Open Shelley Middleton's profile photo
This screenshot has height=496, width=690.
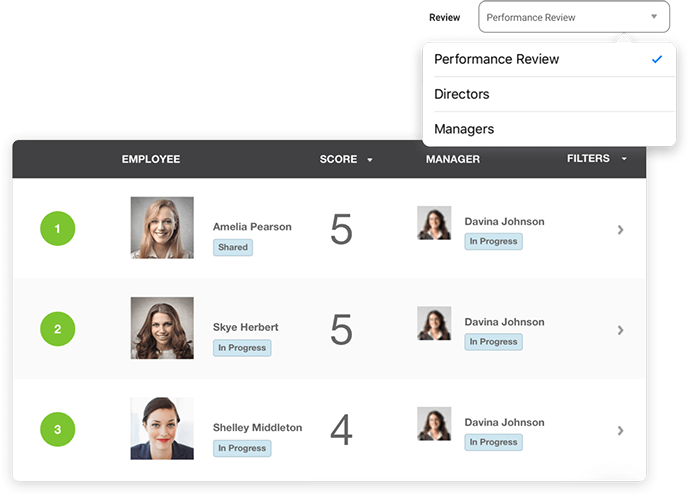point(162,428)
